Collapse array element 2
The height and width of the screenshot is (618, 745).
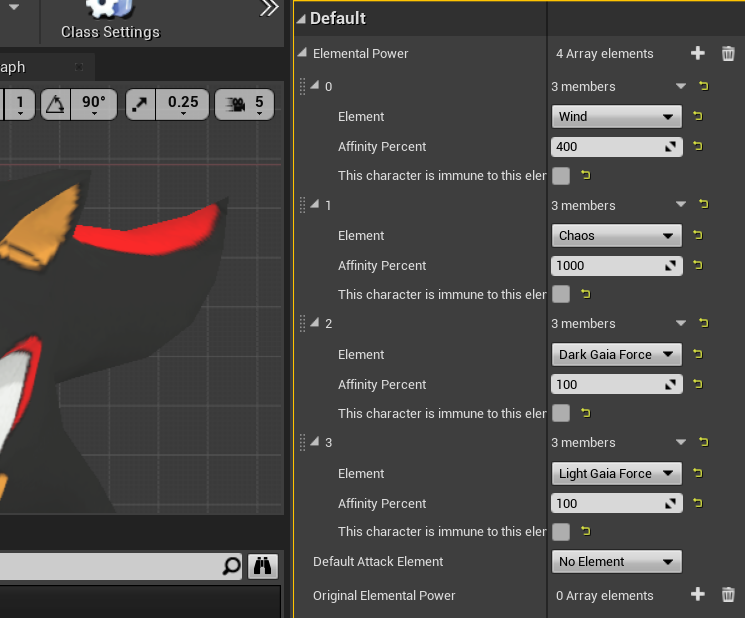[315, 323]
